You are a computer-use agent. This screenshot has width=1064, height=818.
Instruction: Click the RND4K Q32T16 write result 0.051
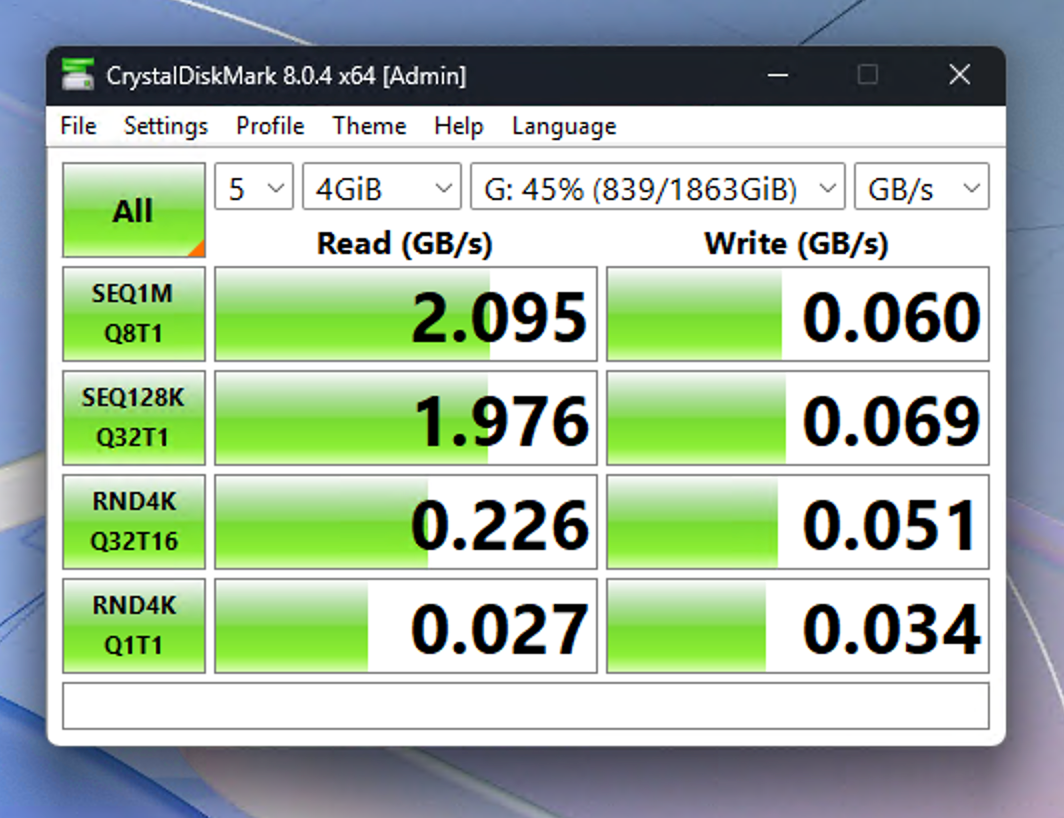pyautogui.click(x=798, y=521)
